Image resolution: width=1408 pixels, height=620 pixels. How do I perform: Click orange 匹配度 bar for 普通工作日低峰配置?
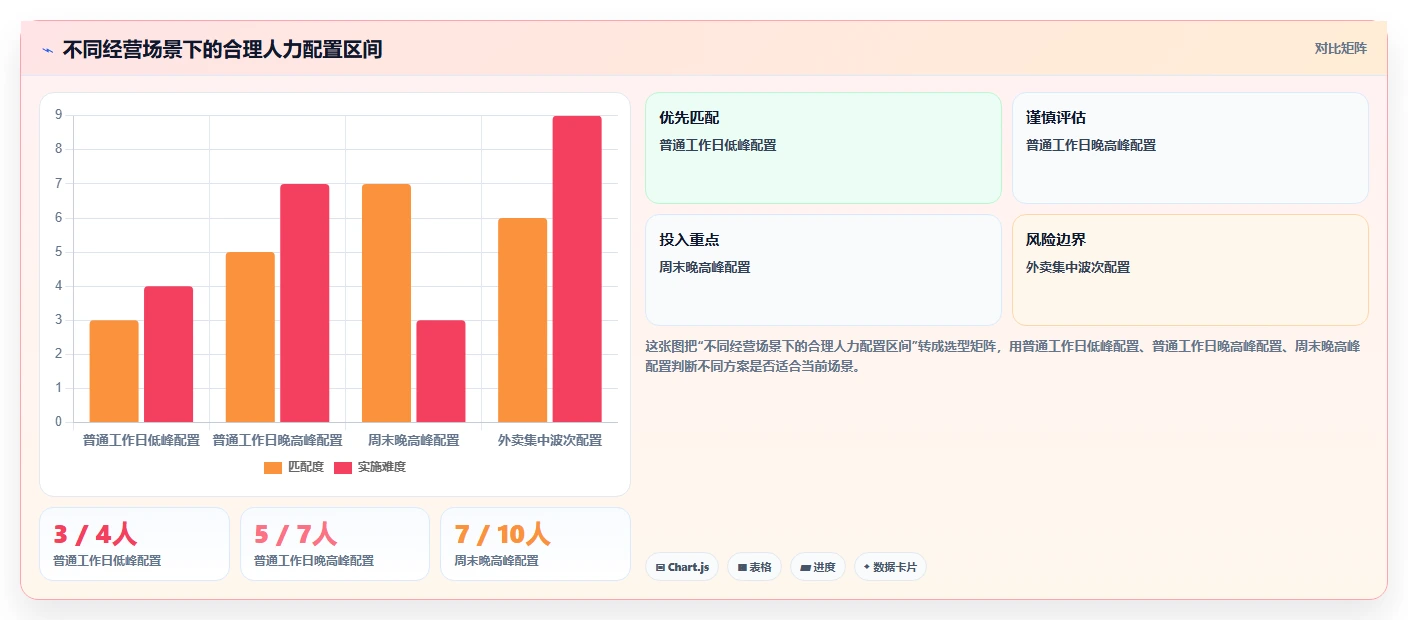coord(114,371)
